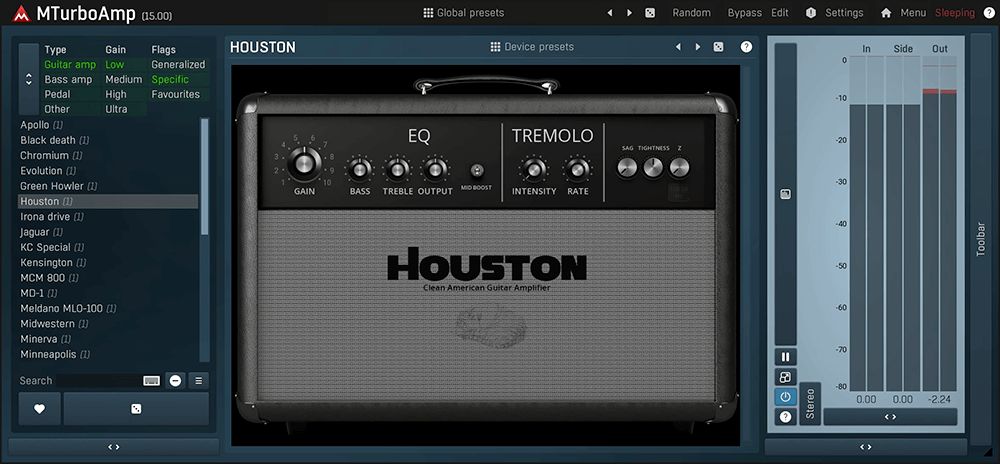1000x464 pixels.
Task: Toggle High gain filter
Action: pyautogui.click(x=116, y=94)
